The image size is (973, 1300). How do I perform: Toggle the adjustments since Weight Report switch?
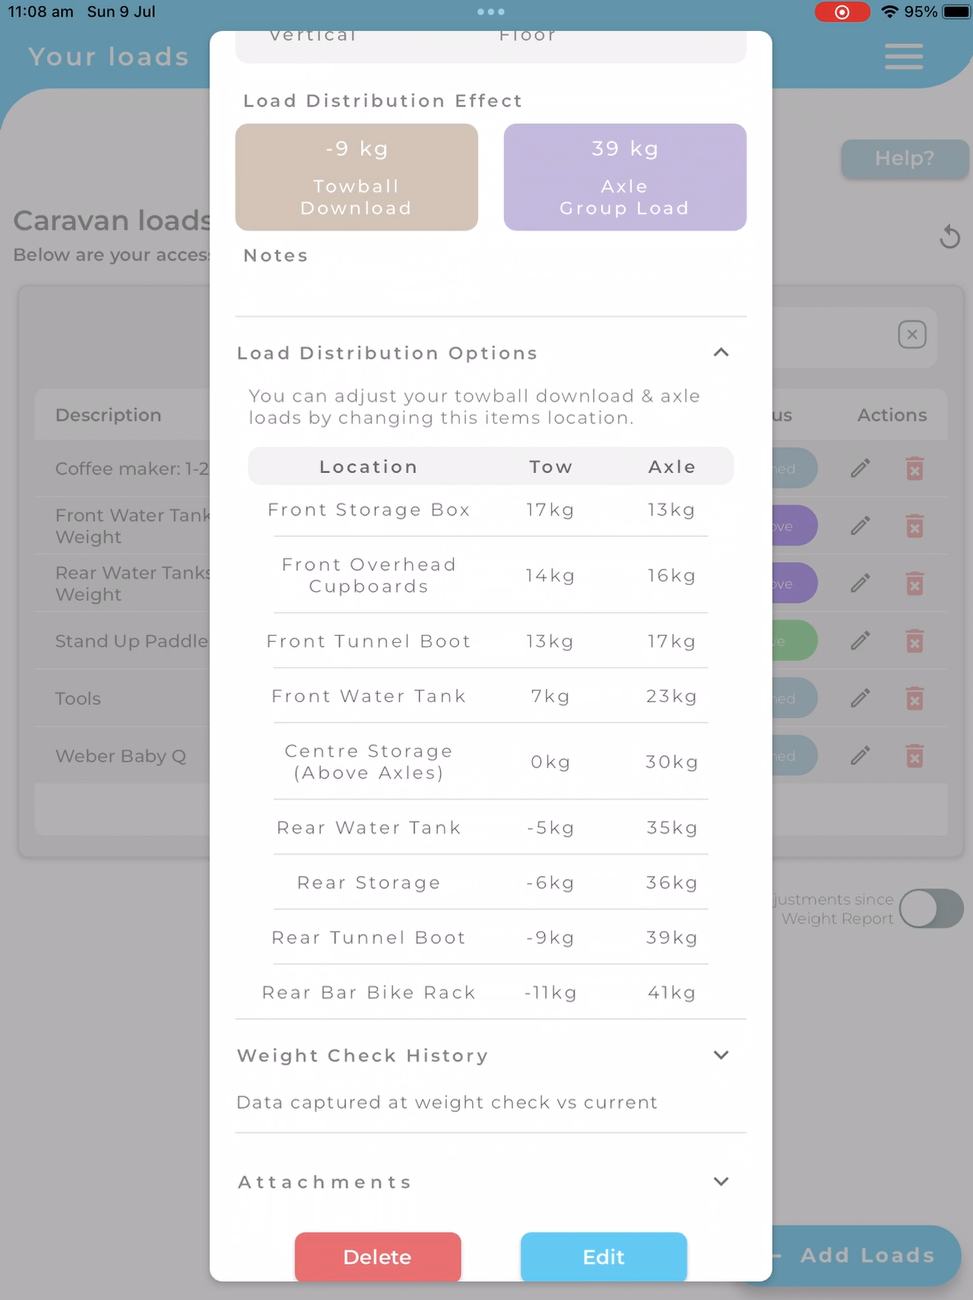coord(930,908)
